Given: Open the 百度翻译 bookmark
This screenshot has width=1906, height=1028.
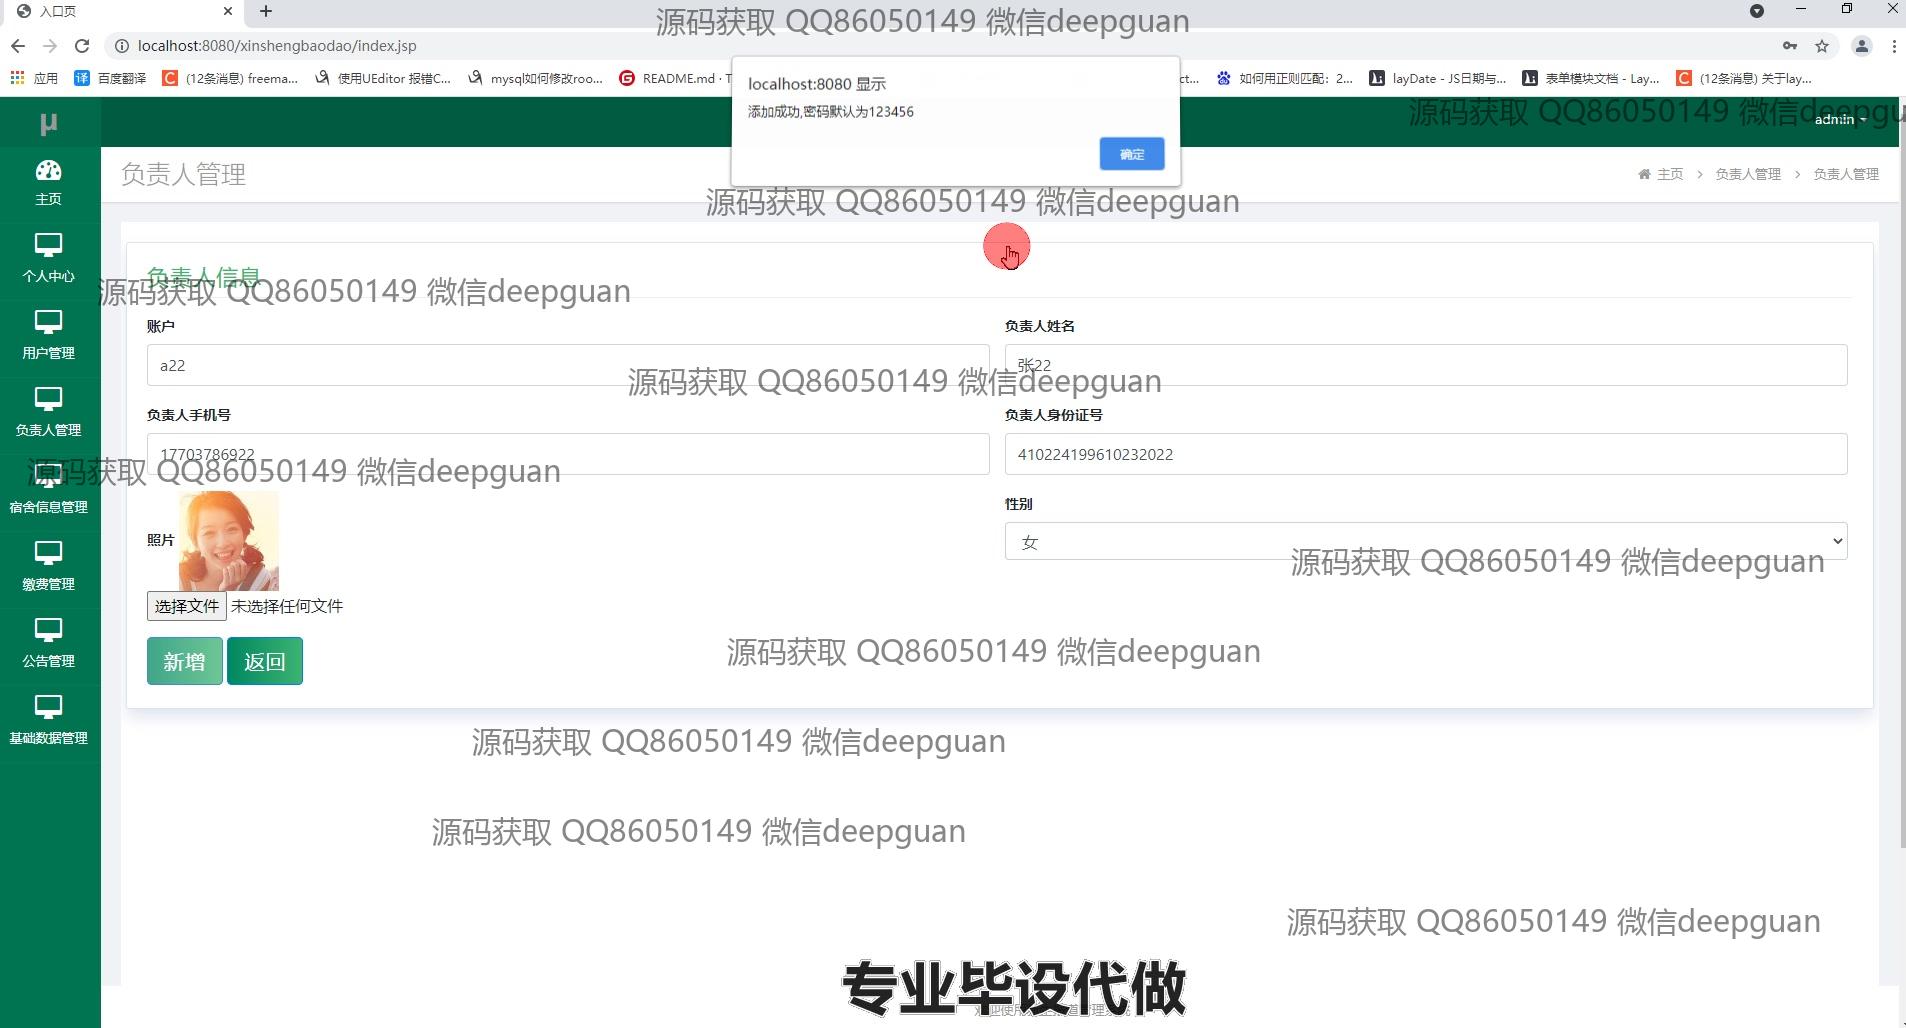Looking at the screenshot, I should click(x=110, y=78).
